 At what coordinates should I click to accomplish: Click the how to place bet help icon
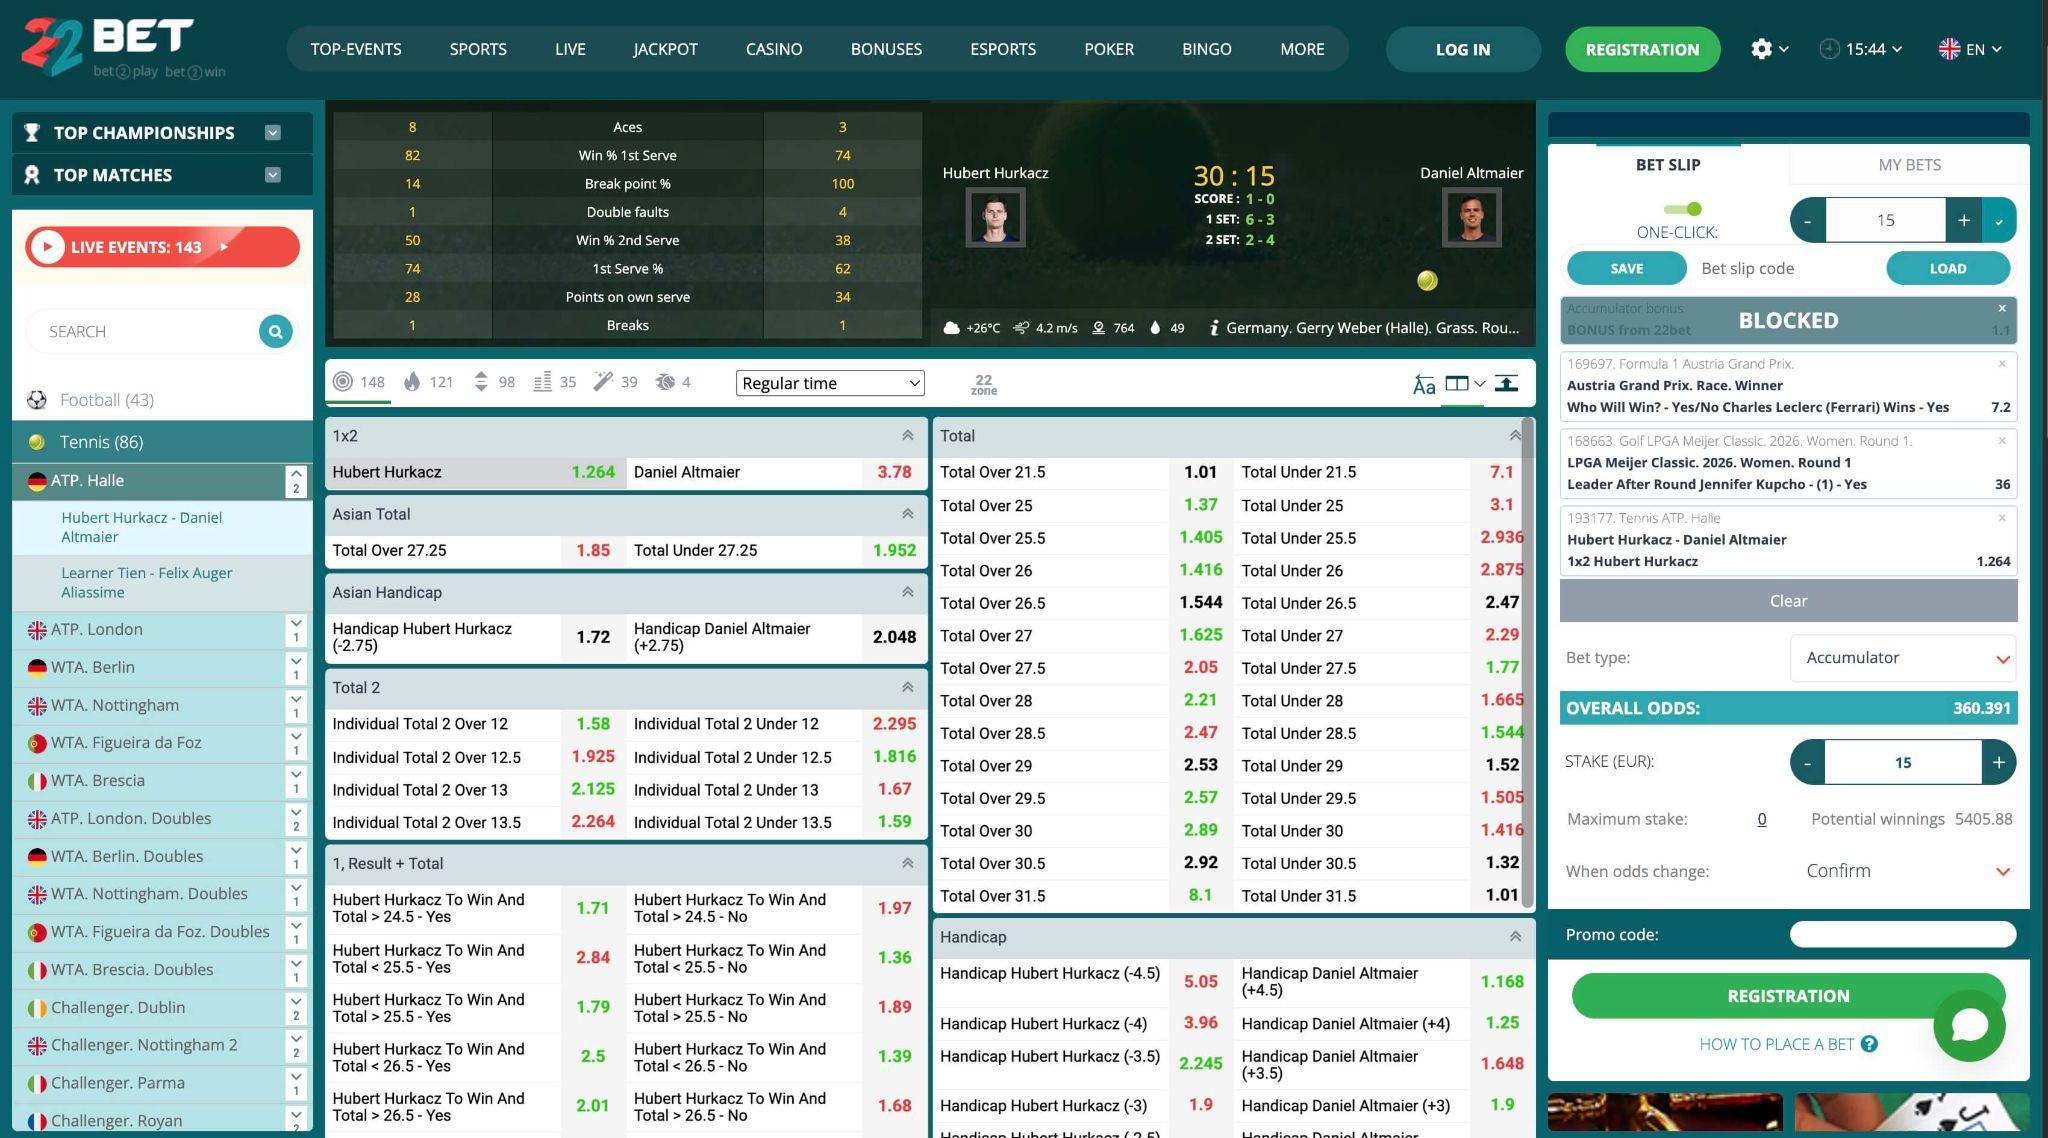(1869, 1044)
